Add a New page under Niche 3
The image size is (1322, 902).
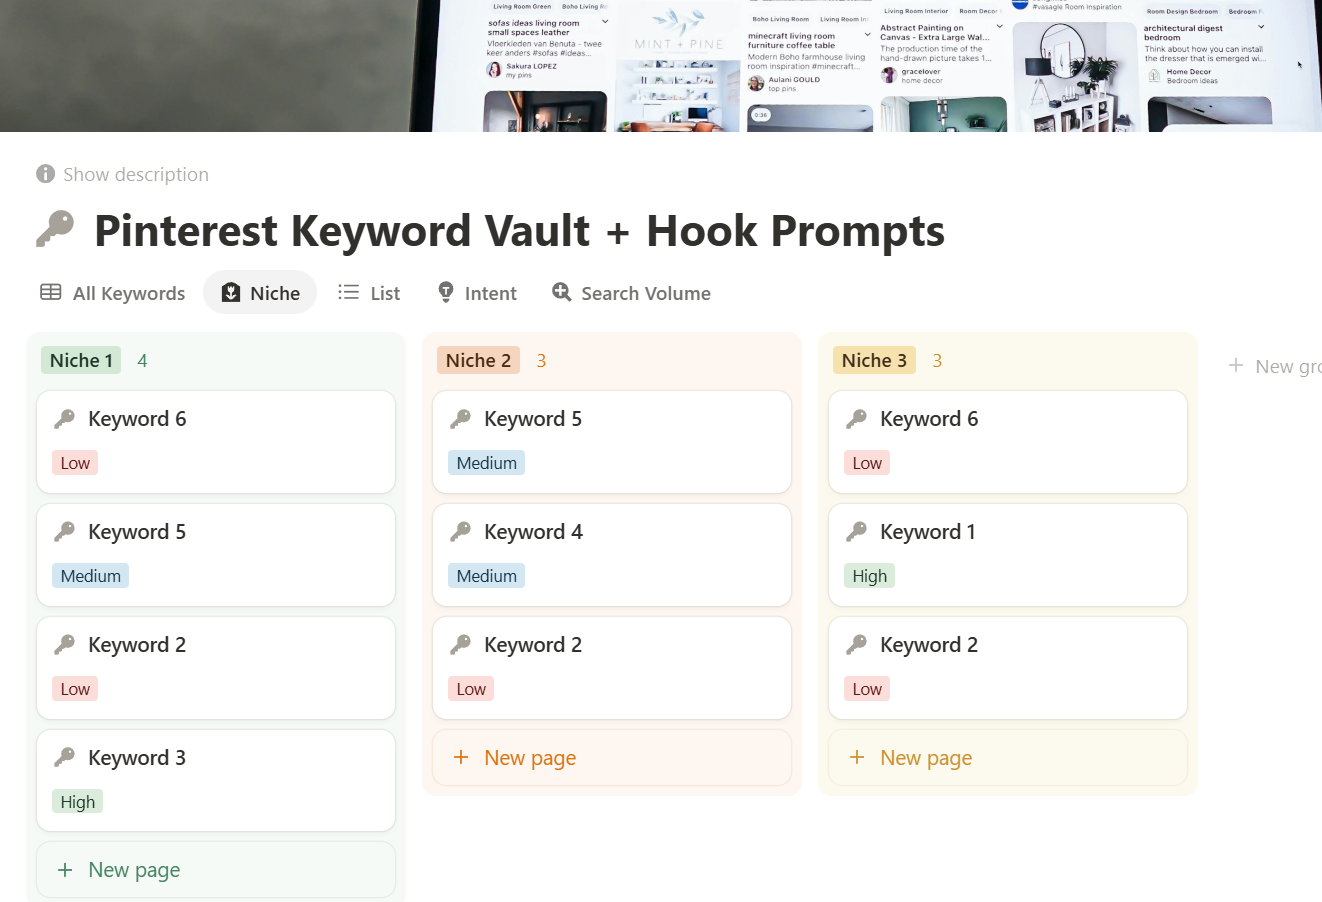pyautogui.click(x=925, y=758)
